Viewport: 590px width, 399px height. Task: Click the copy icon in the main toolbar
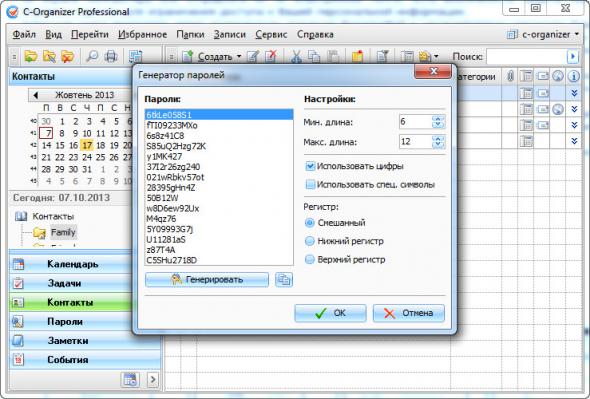pyautogui.click(x=314, y=57)
